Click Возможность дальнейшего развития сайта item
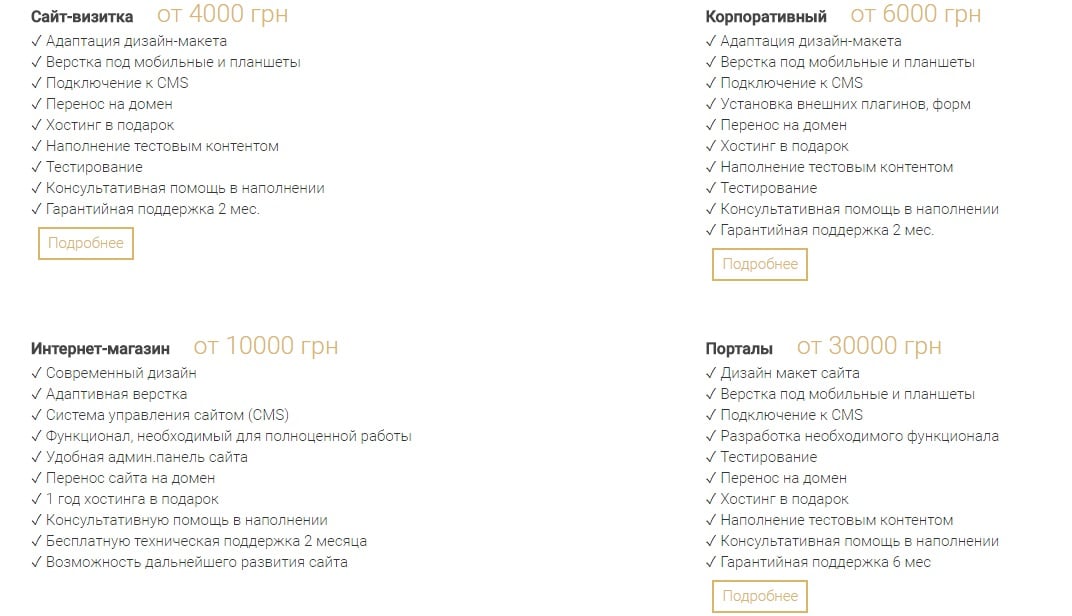Screen dimensions: 1072x616 point(196,562)
